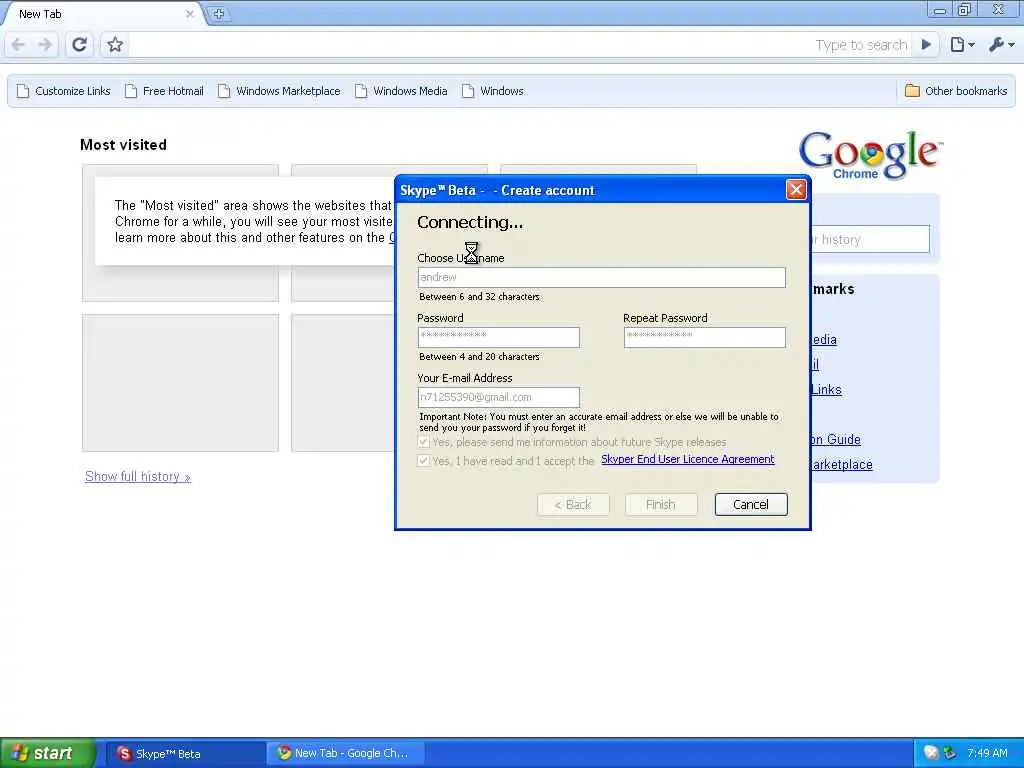
Task: Minimize the Chrome window
Action: (x=940, y=10)
